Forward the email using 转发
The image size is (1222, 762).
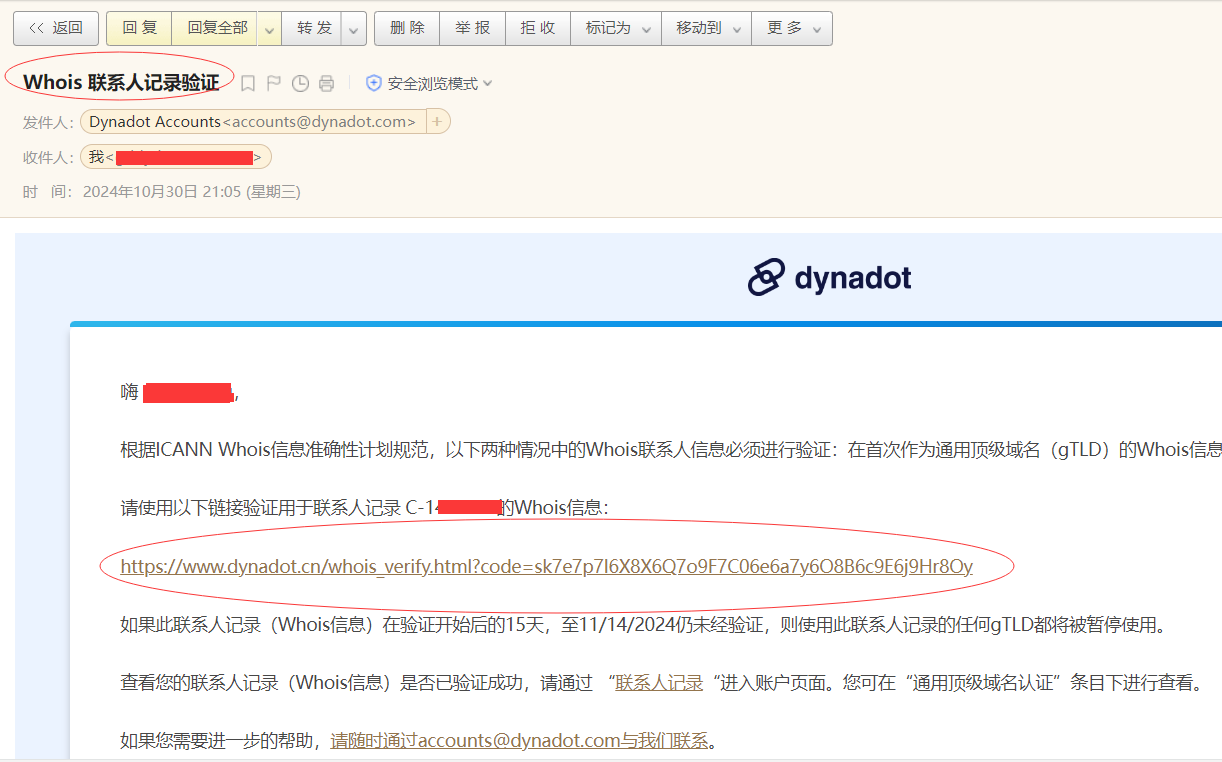[x=313, y=28]
